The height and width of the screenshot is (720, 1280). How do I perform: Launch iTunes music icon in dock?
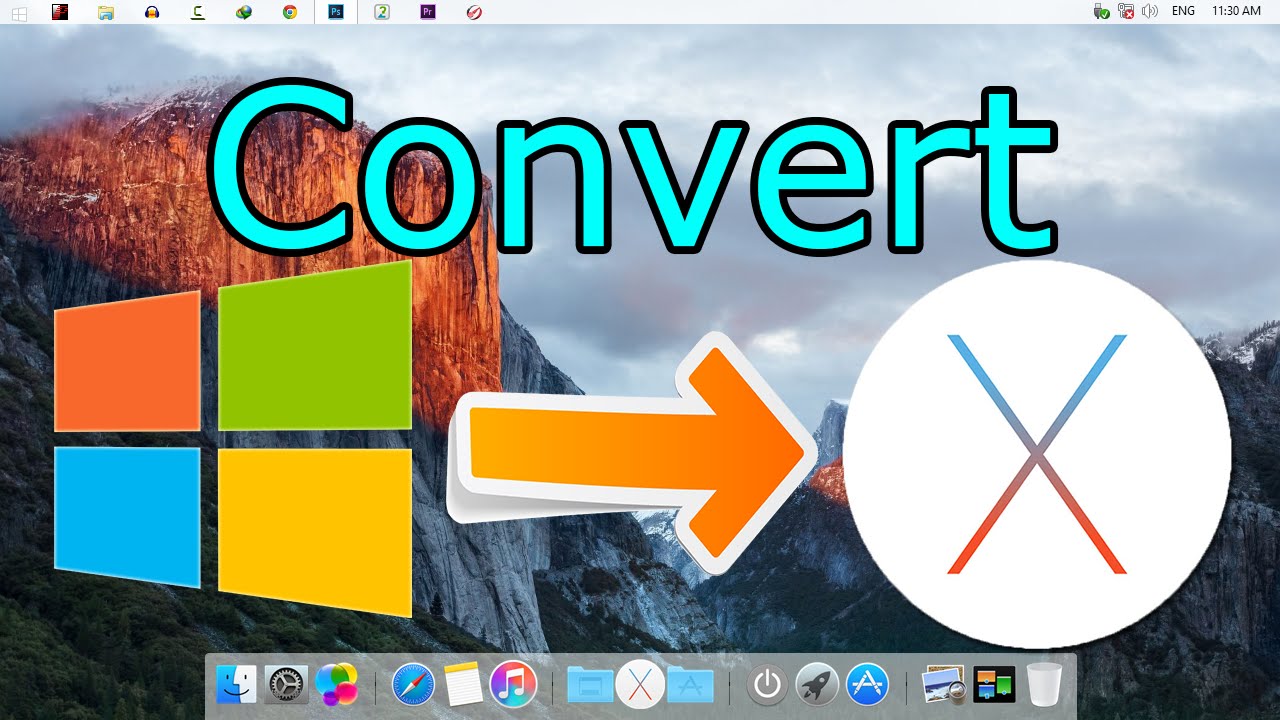514,685
